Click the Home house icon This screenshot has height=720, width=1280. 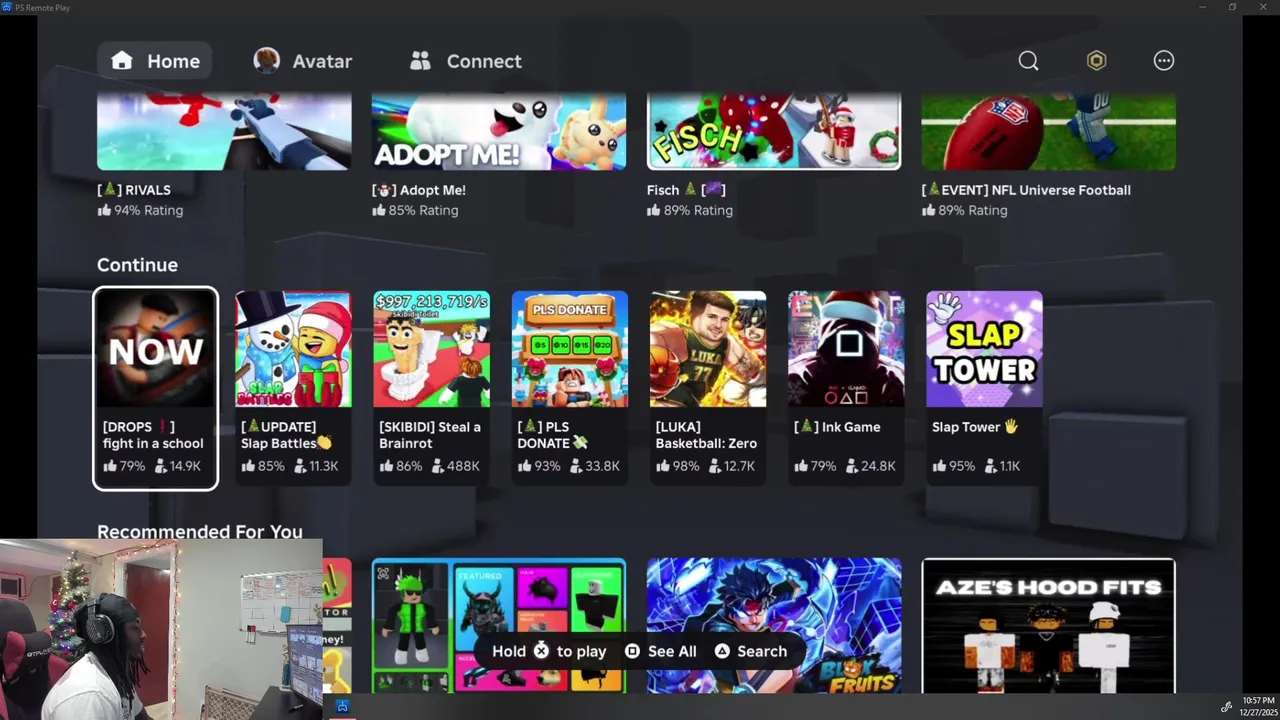[122, 61]
